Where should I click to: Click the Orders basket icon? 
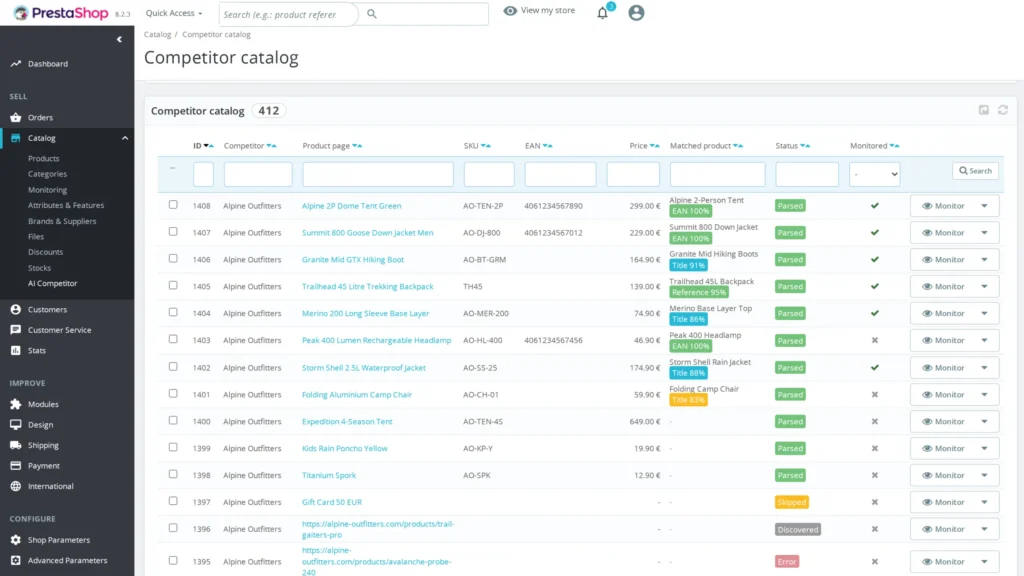(x=16, y=118)
